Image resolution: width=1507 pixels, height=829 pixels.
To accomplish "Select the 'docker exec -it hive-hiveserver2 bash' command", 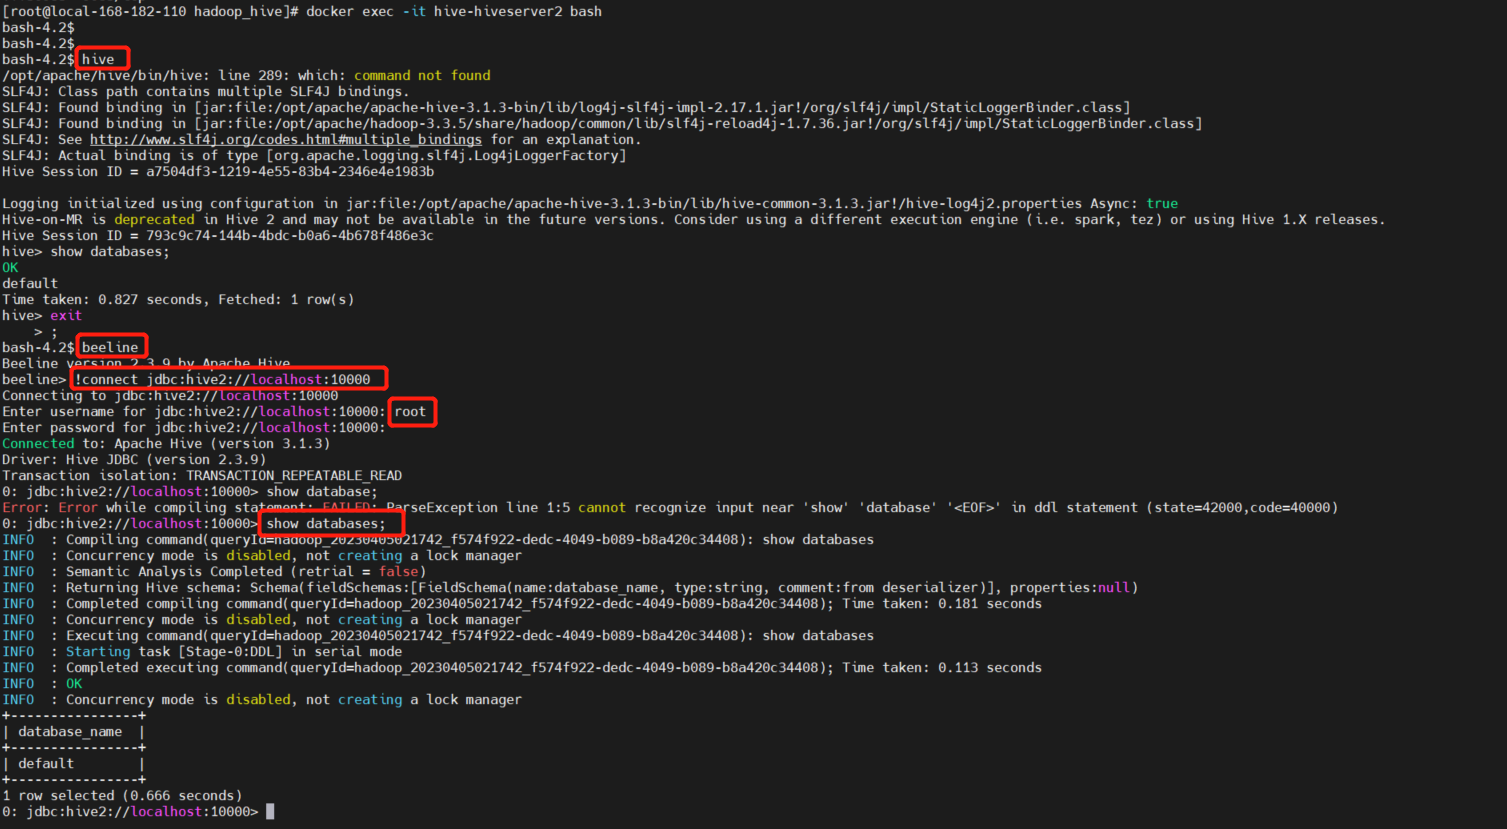I will 454,12.
